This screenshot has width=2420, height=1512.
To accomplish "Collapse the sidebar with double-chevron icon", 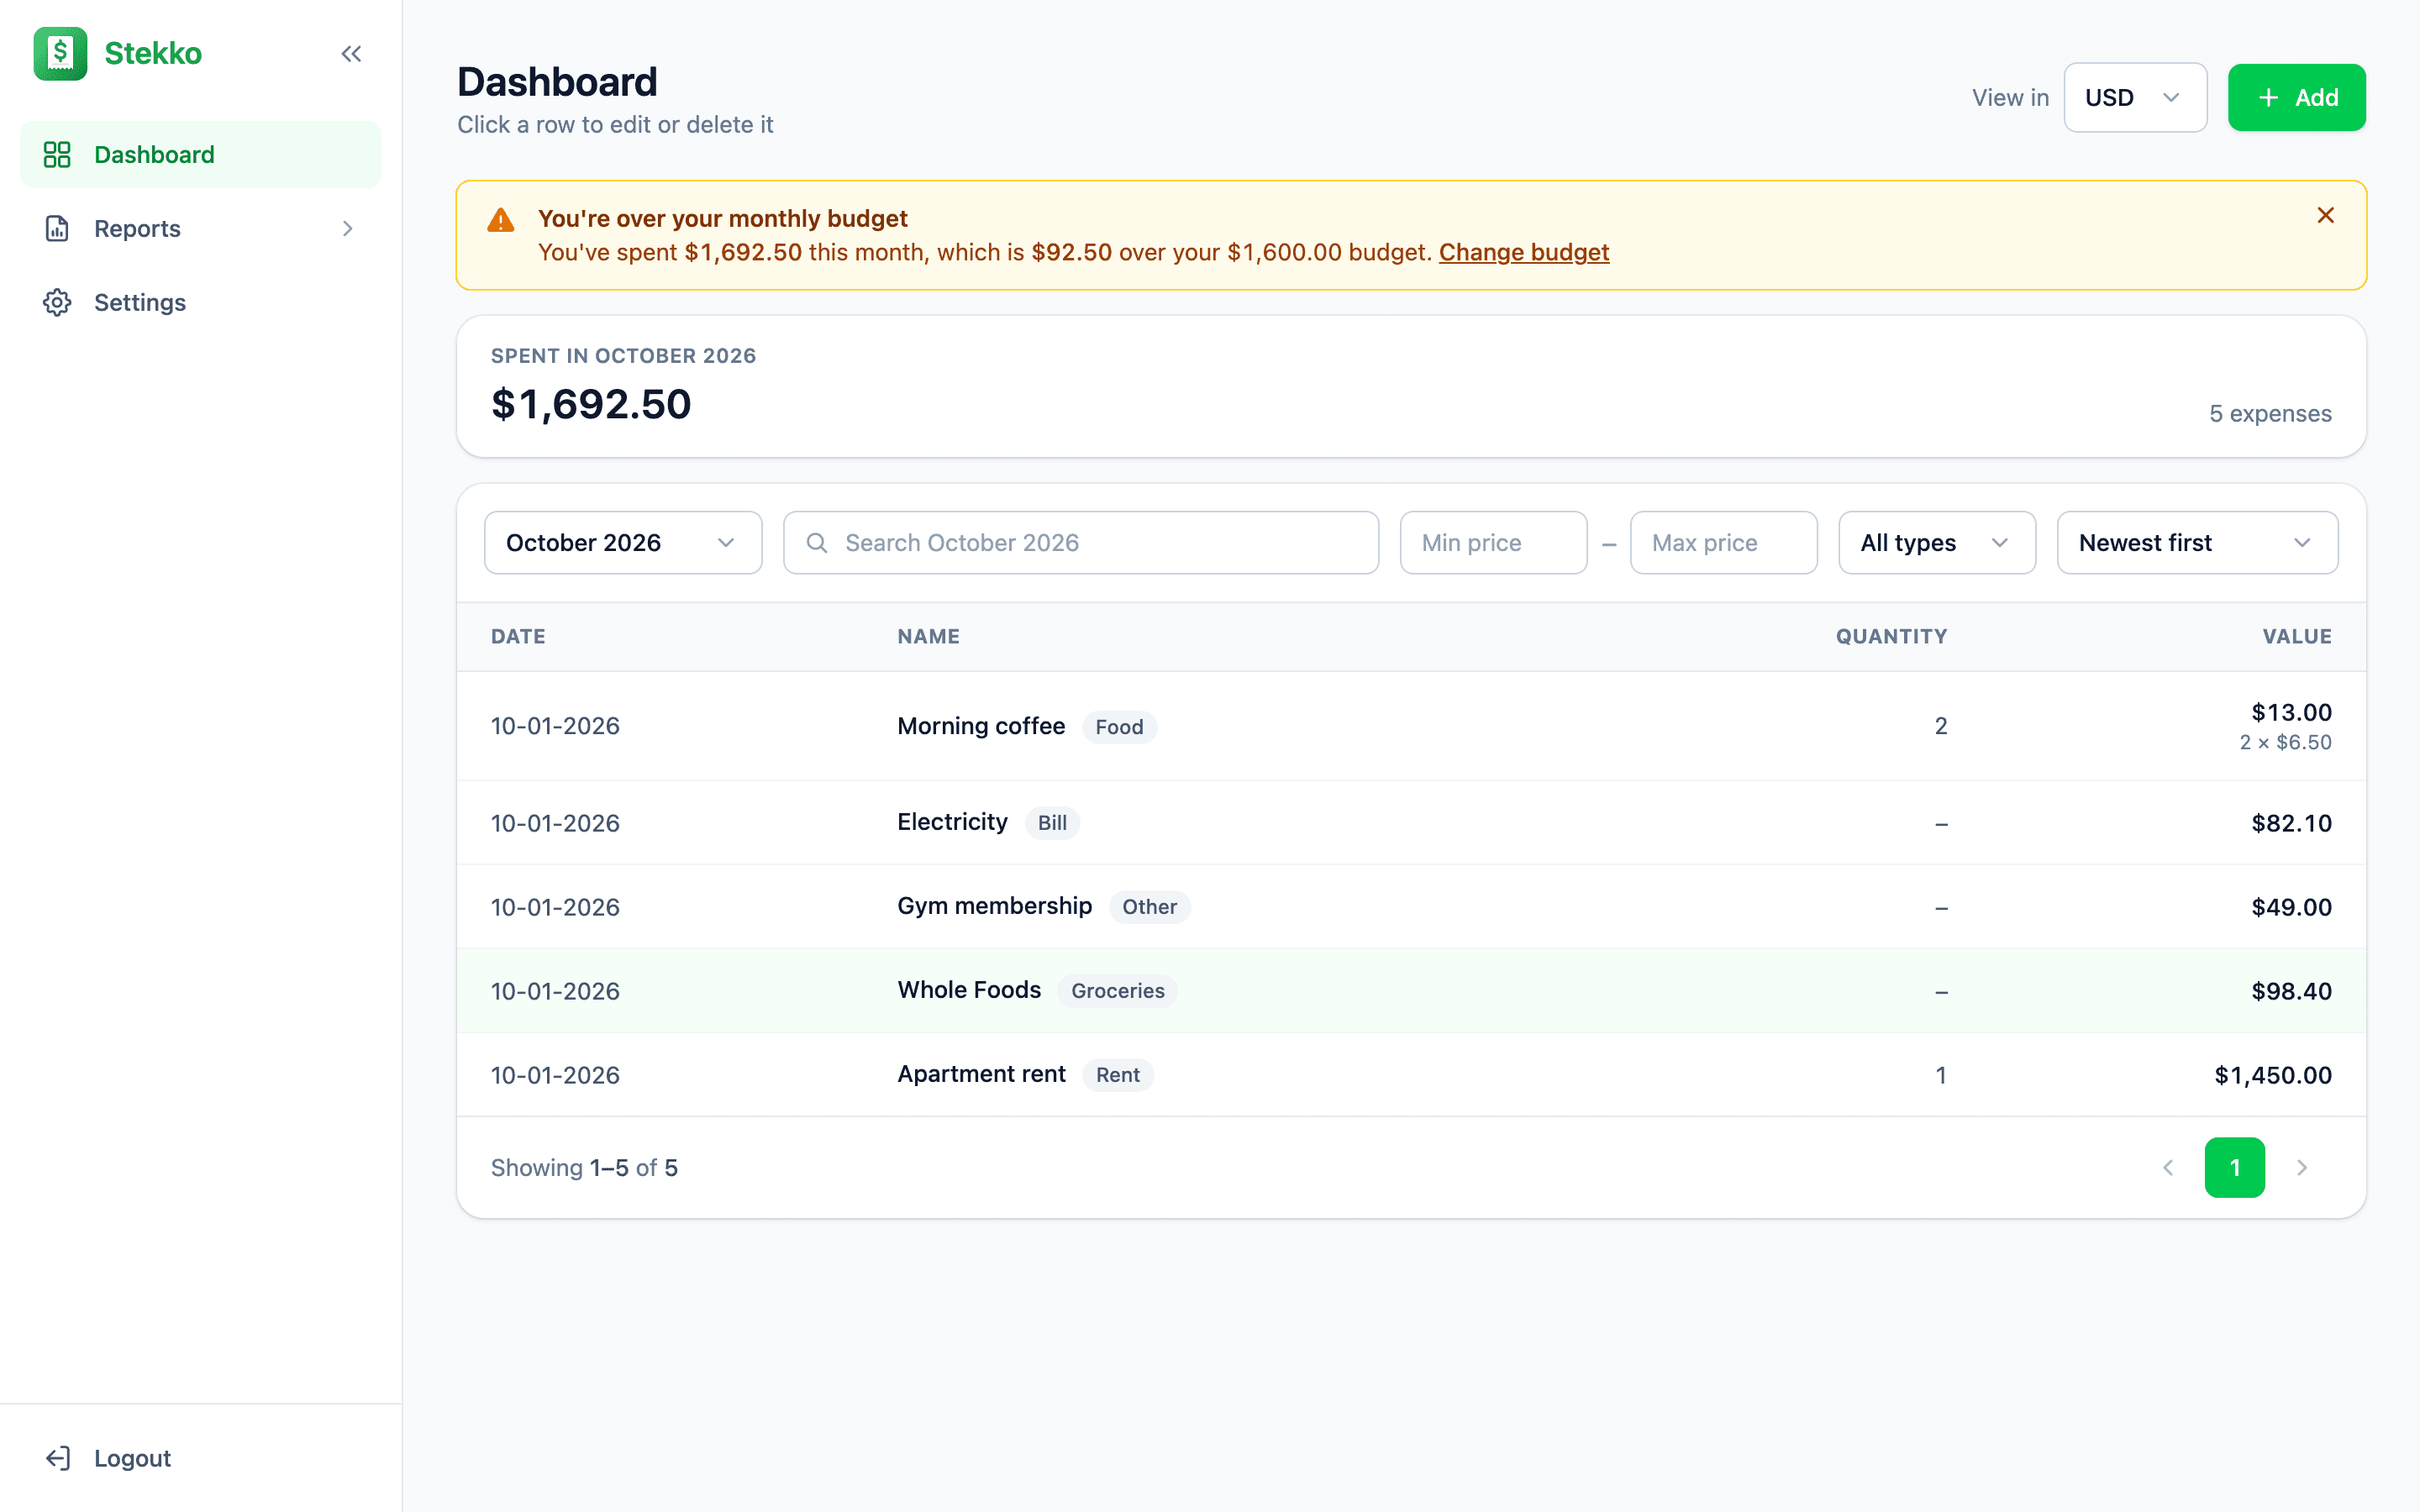I will 351,54.
